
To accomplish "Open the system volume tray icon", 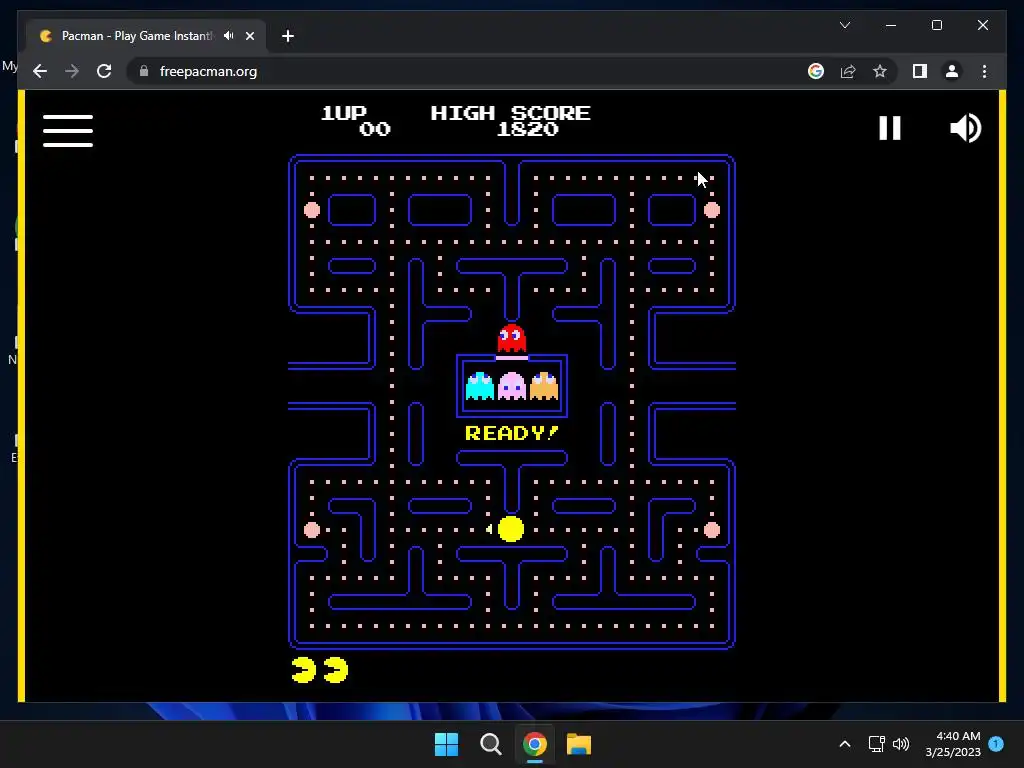I will (x=901, y=744).
